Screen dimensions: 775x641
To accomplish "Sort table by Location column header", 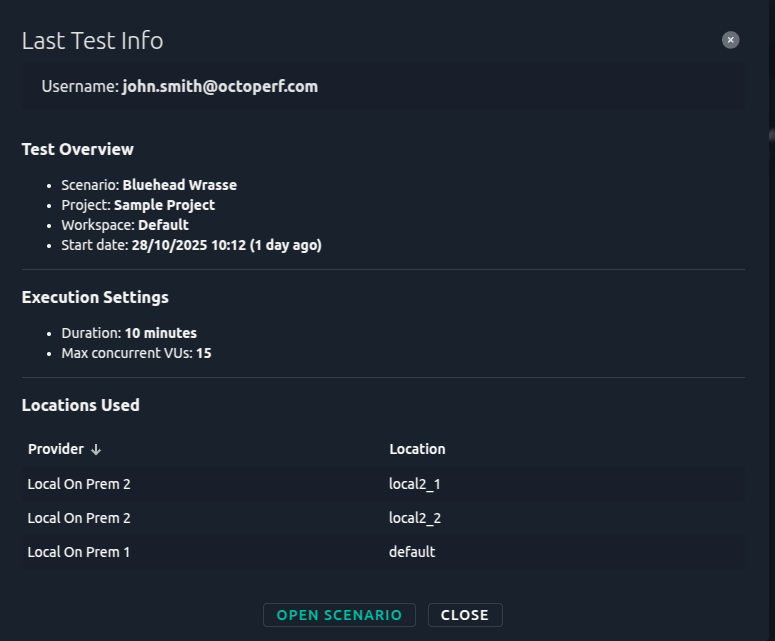I will tap(417, 450).
